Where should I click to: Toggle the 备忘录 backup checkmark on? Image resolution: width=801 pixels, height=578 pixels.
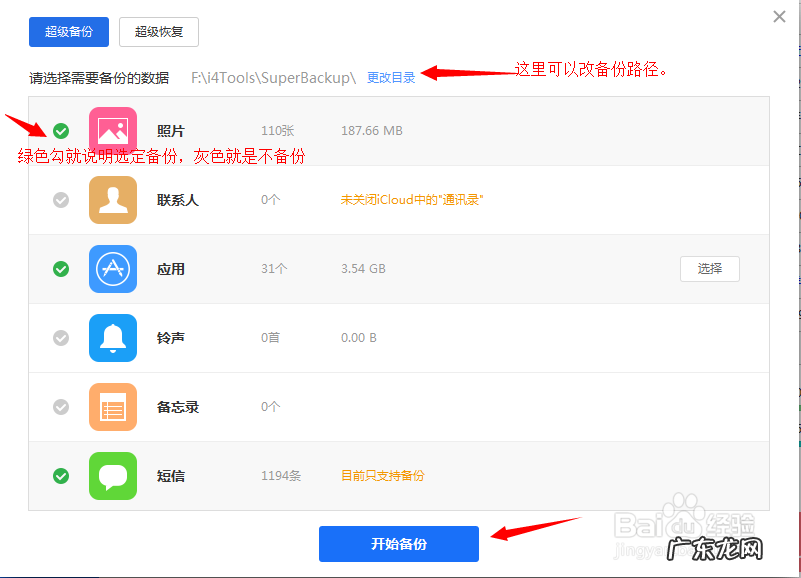[60, 407]
